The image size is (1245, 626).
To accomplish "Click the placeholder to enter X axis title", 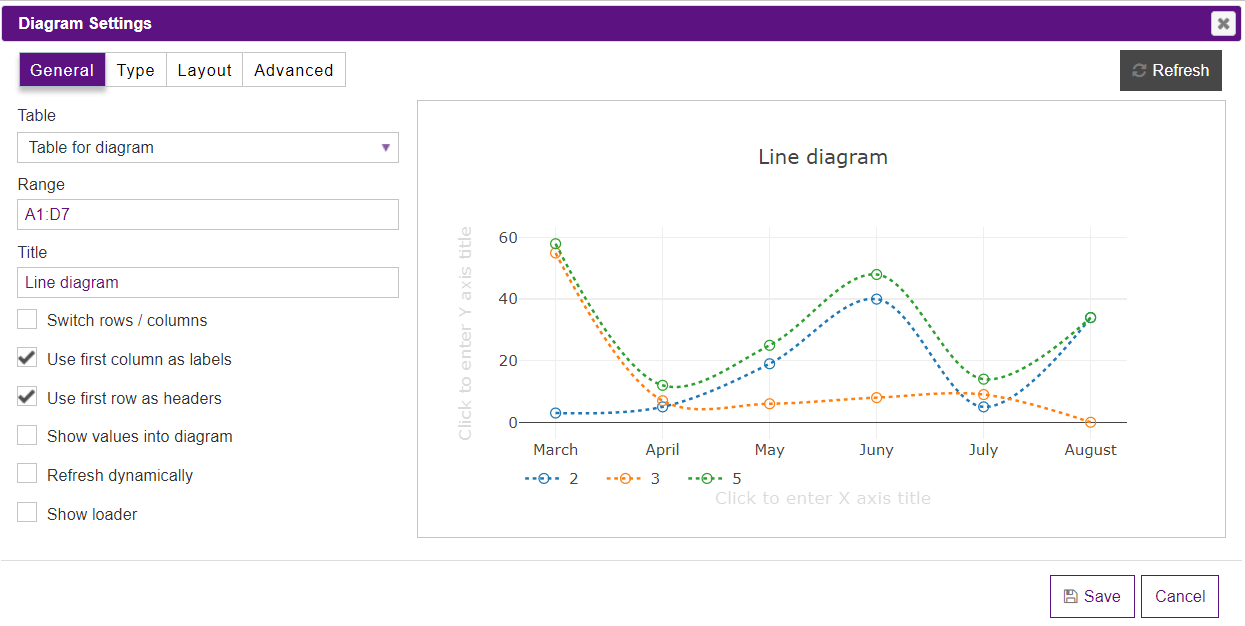I will point(822,498).
